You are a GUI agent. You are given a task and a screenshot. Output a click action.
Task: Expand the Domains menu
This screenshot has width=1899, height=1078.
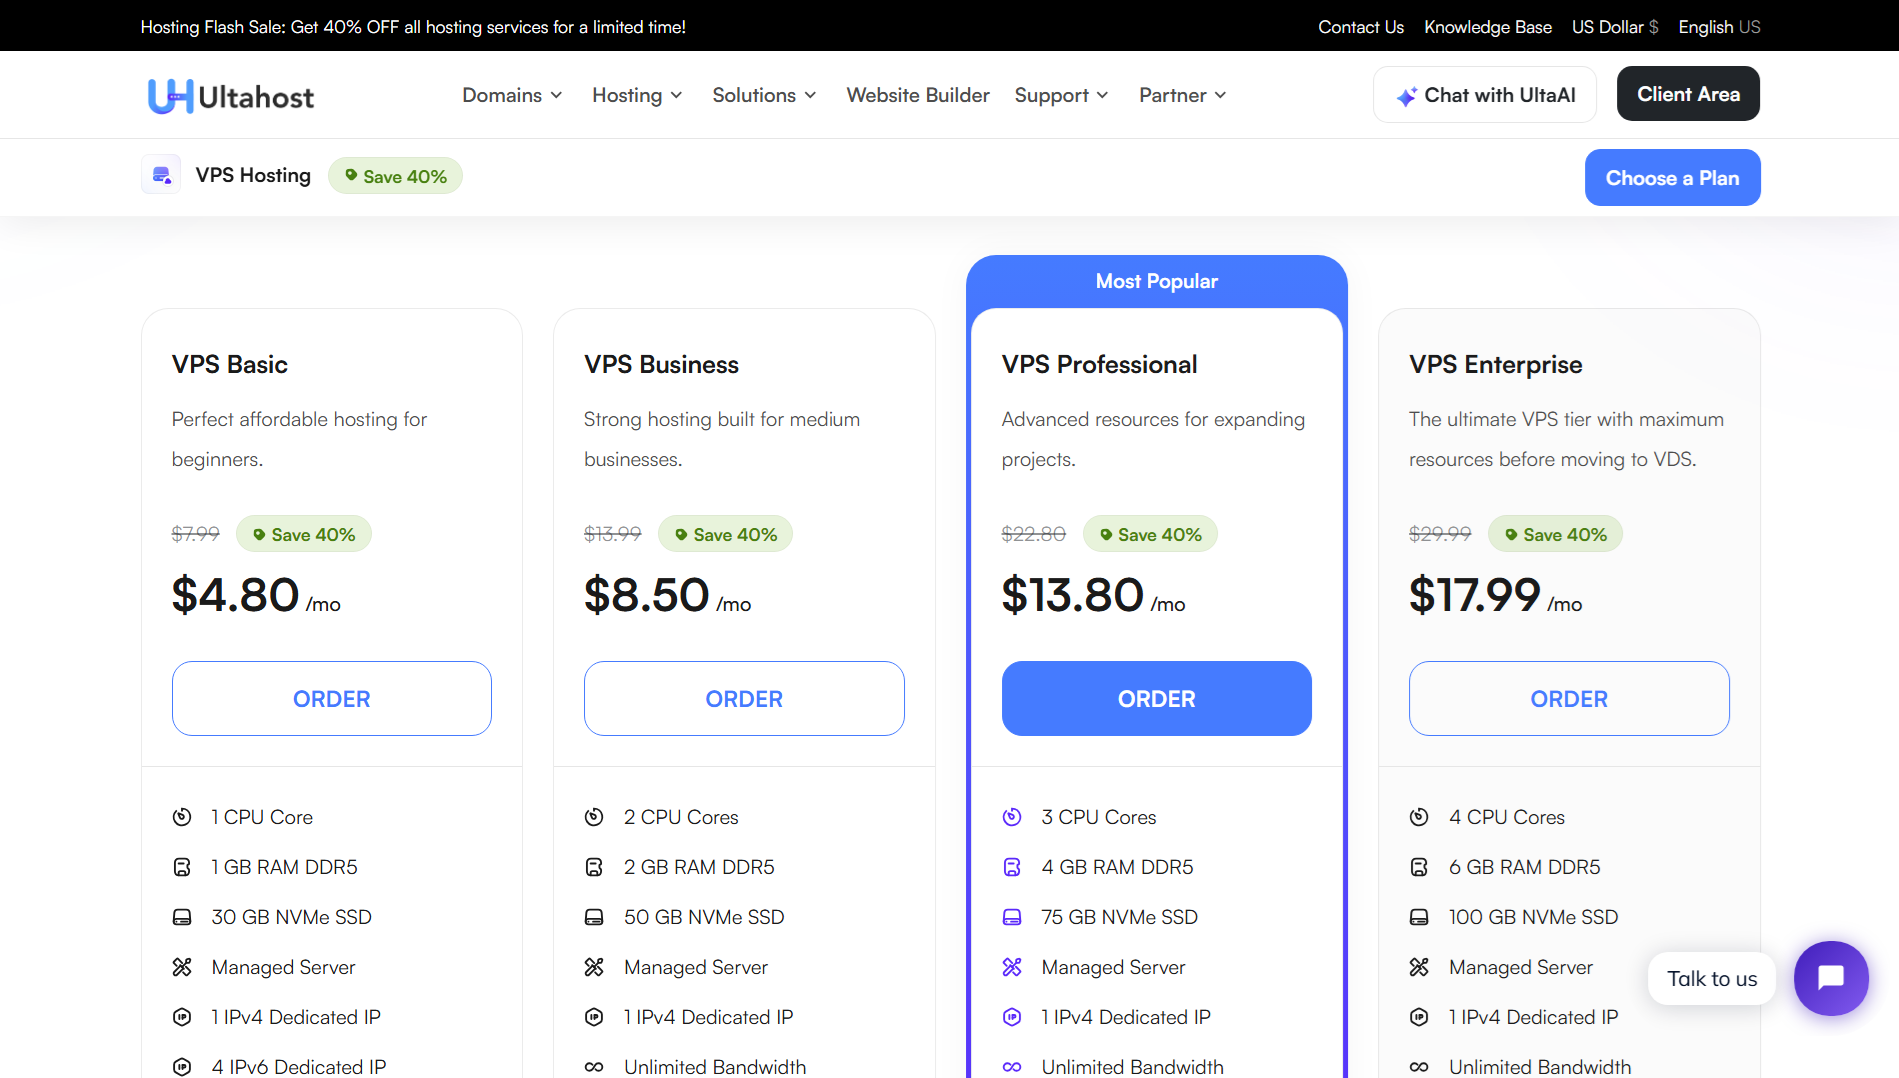click(512, 95)
